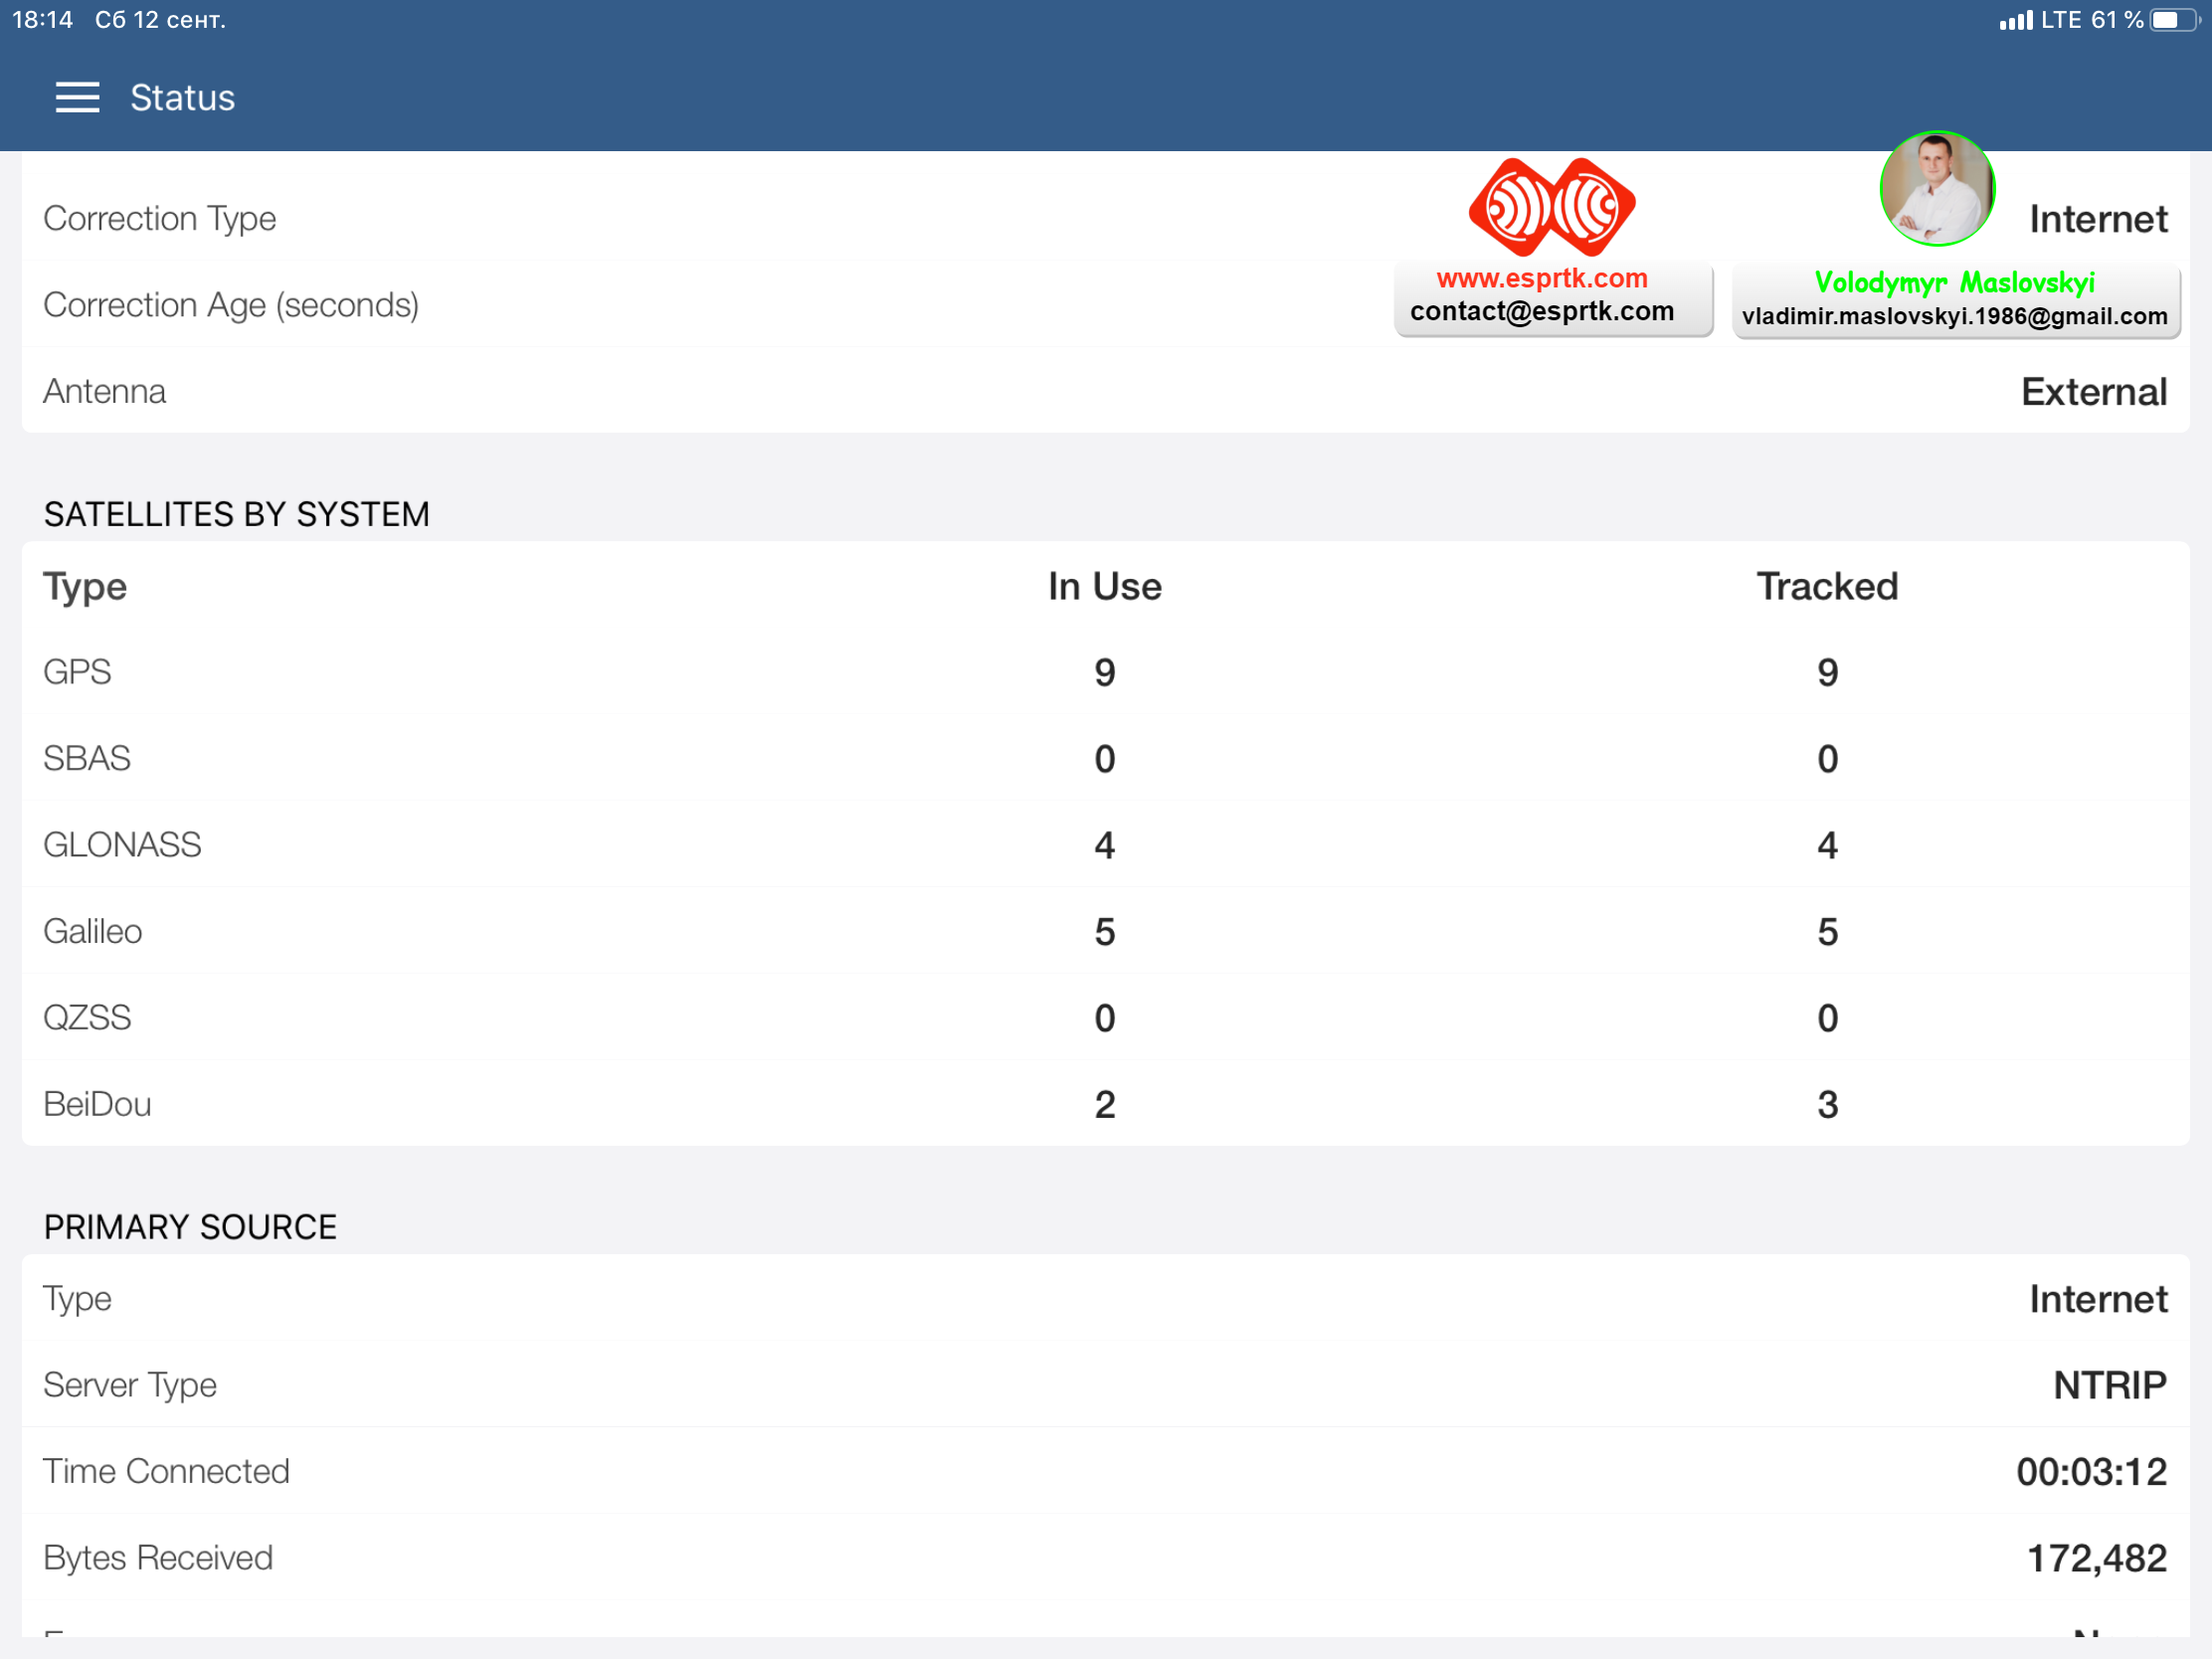Tap the cellular signal bars icon
This screenshot has height=1659, width=2212.
(x=2015, y=21)
